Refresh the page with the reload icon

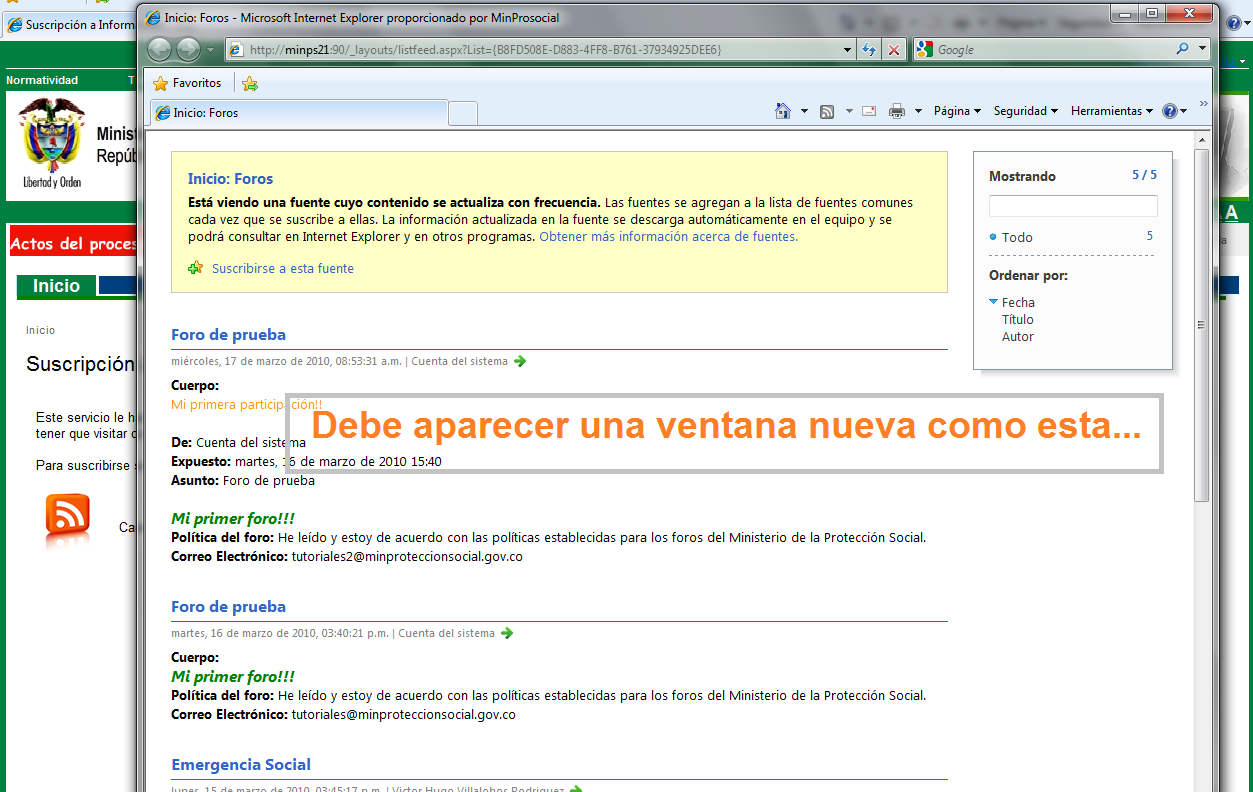(869, 49)
